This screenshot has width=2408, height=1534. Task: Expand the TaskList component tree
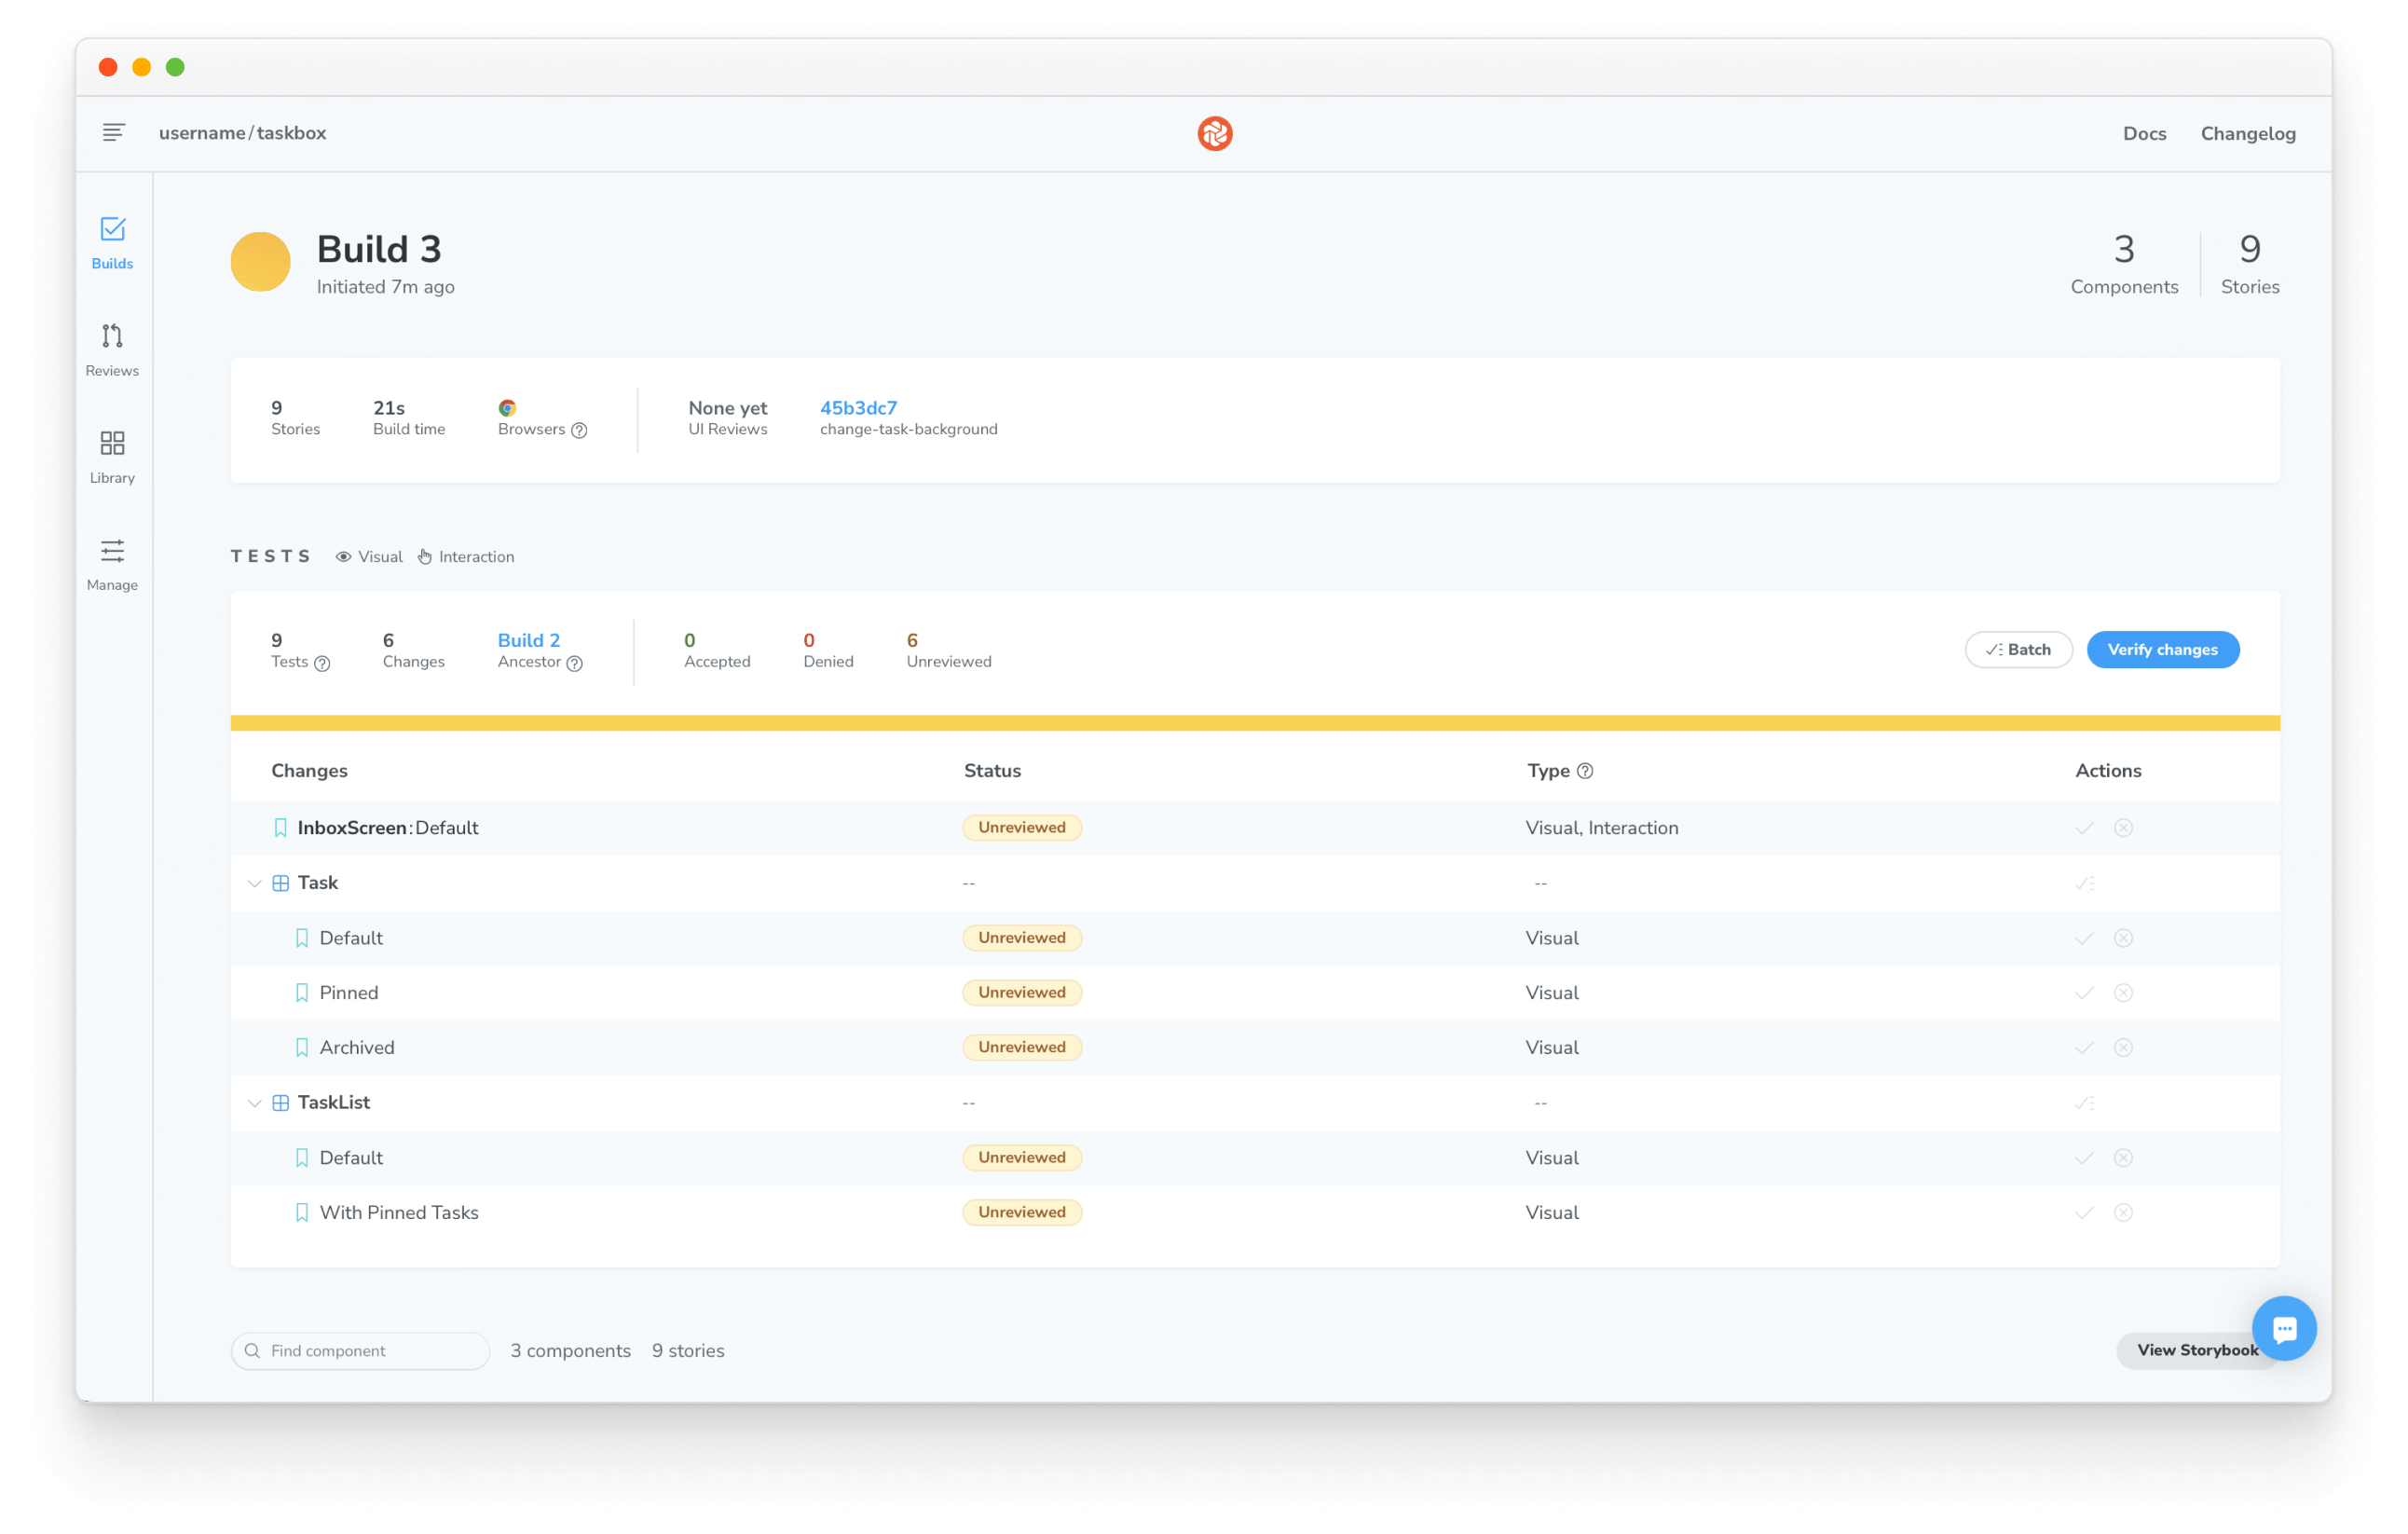253,1103
